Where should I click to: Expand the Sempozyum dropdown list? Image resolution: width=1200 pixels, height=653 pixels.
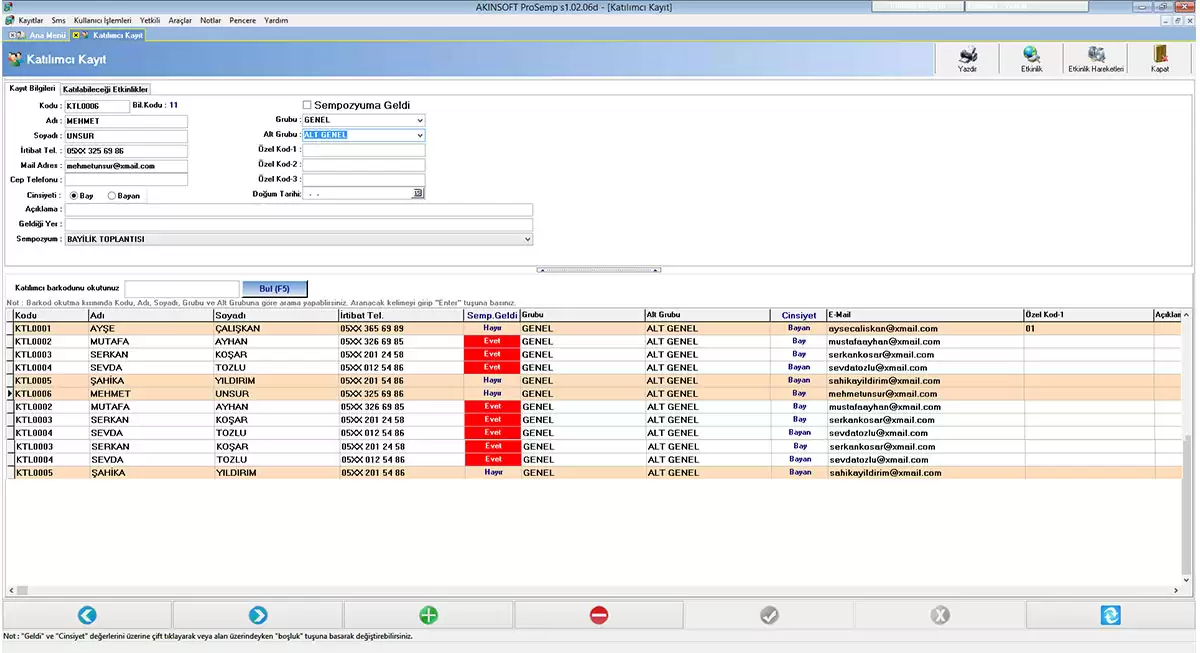coord(527,240)
